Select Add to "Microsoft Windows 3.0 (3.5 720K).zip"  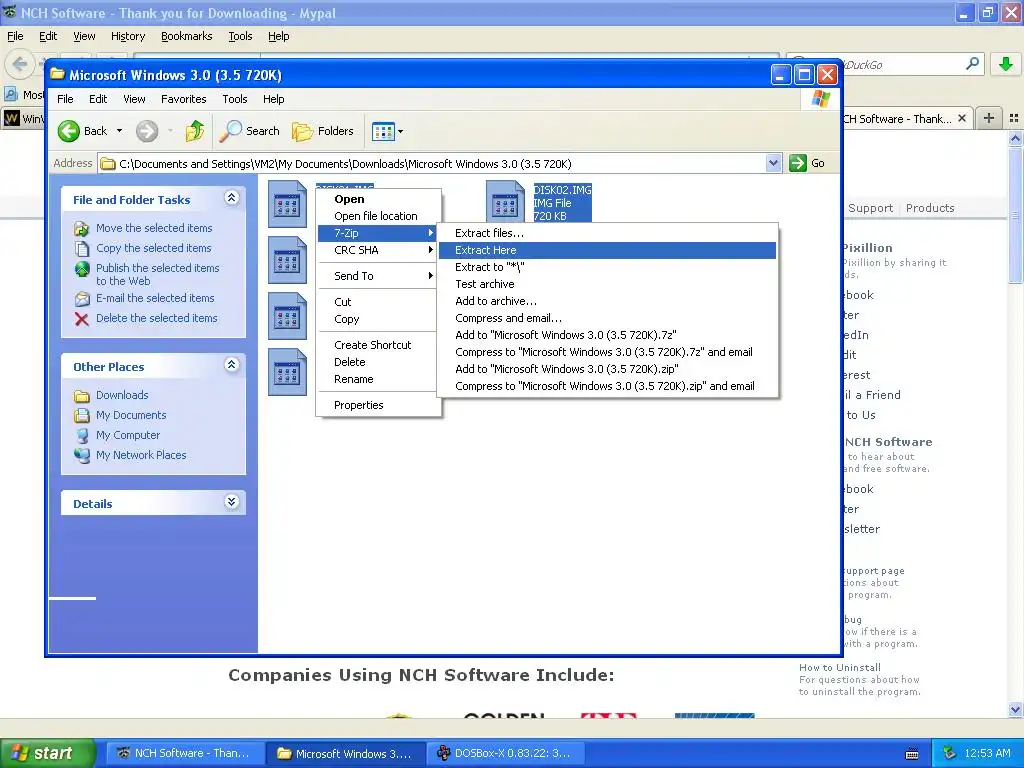[607, 369]
